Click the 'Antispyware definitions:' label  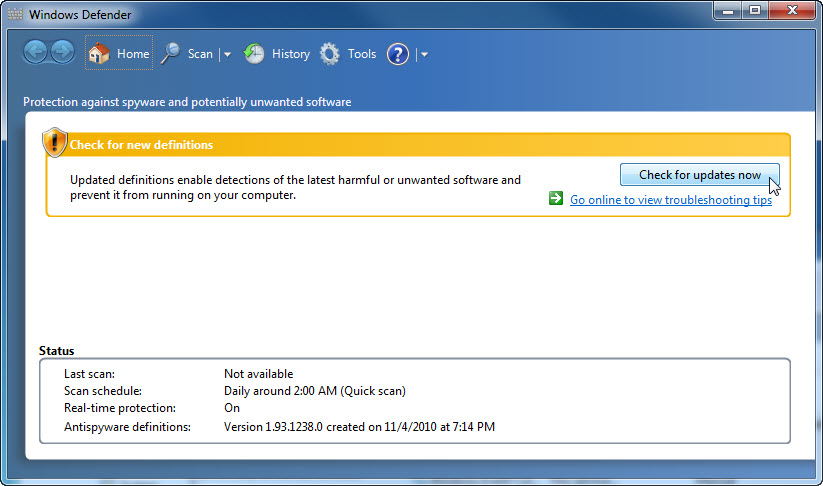coord(127,427)
